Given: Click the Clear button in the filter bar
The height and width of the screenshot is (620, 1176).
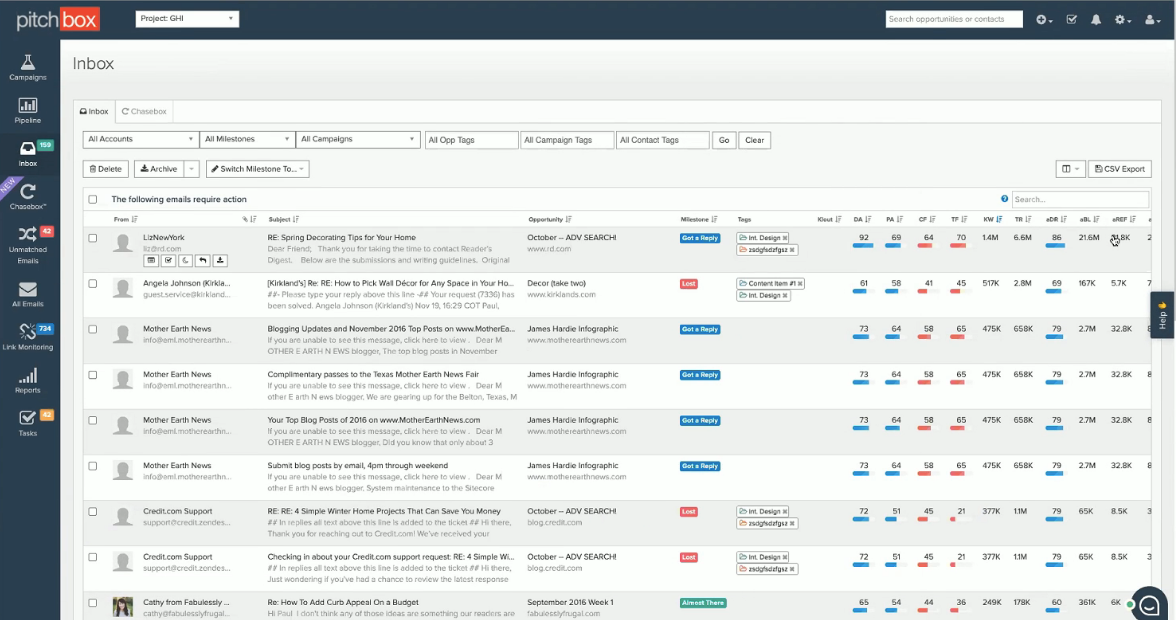Looking at the screenshot, I should (x=754, y=139).
